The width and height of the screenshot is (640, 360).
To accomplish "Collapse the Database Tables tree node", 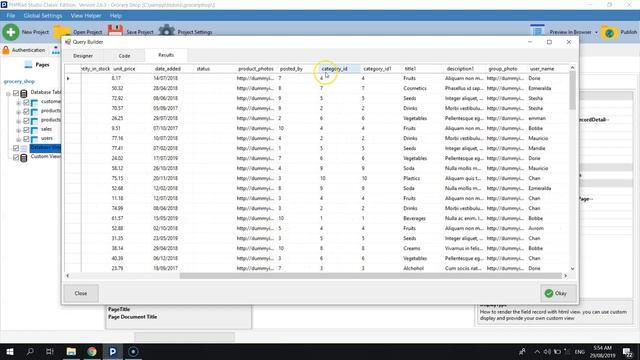I will pyautogui.click(x=8, y=93).
